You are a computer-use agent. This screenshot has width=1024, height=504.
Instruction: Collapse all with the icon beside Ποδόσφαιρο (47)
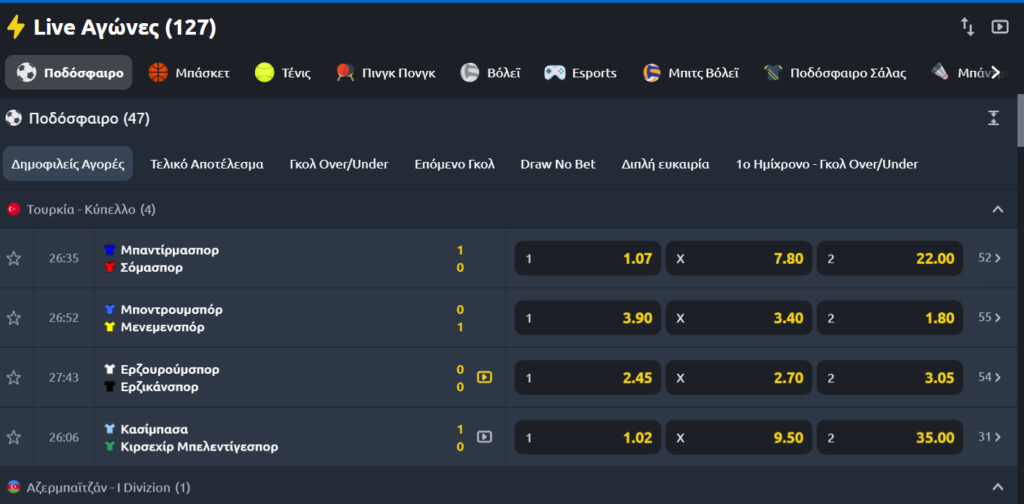(x=993, y=118)
